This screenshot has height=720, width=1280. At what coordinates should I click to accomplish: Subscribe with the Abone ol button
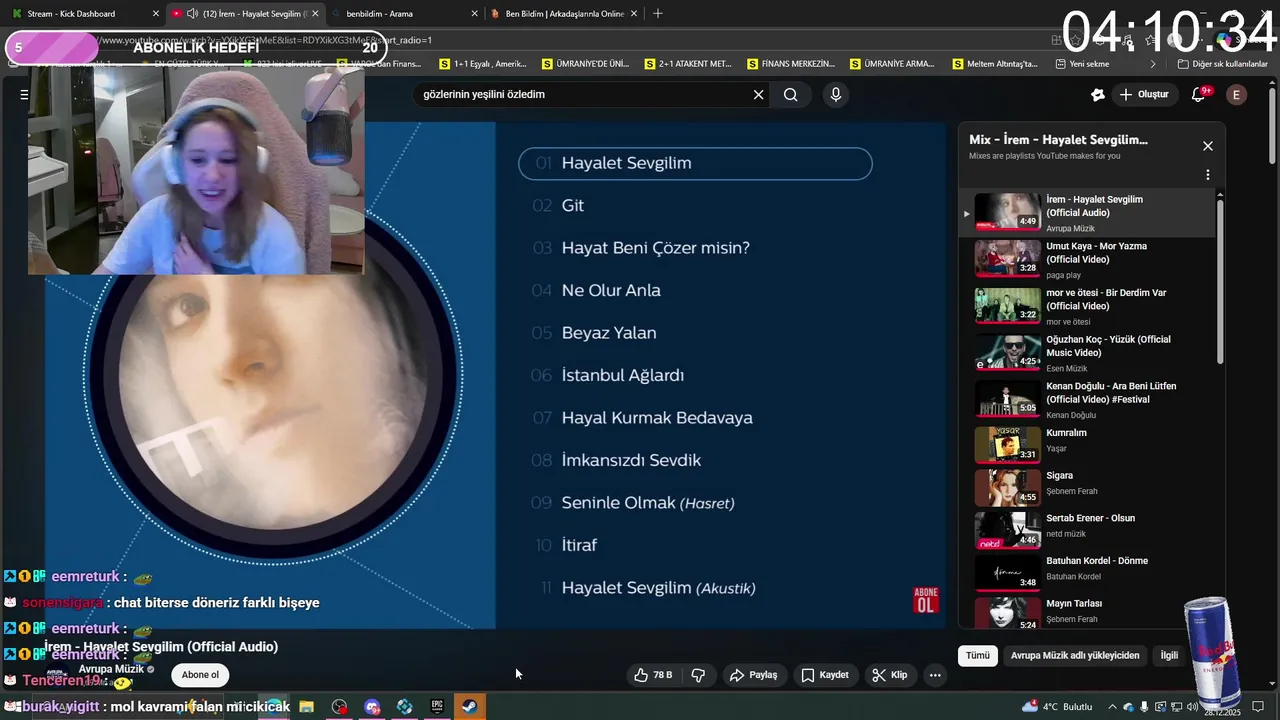[x=200, y=675]
